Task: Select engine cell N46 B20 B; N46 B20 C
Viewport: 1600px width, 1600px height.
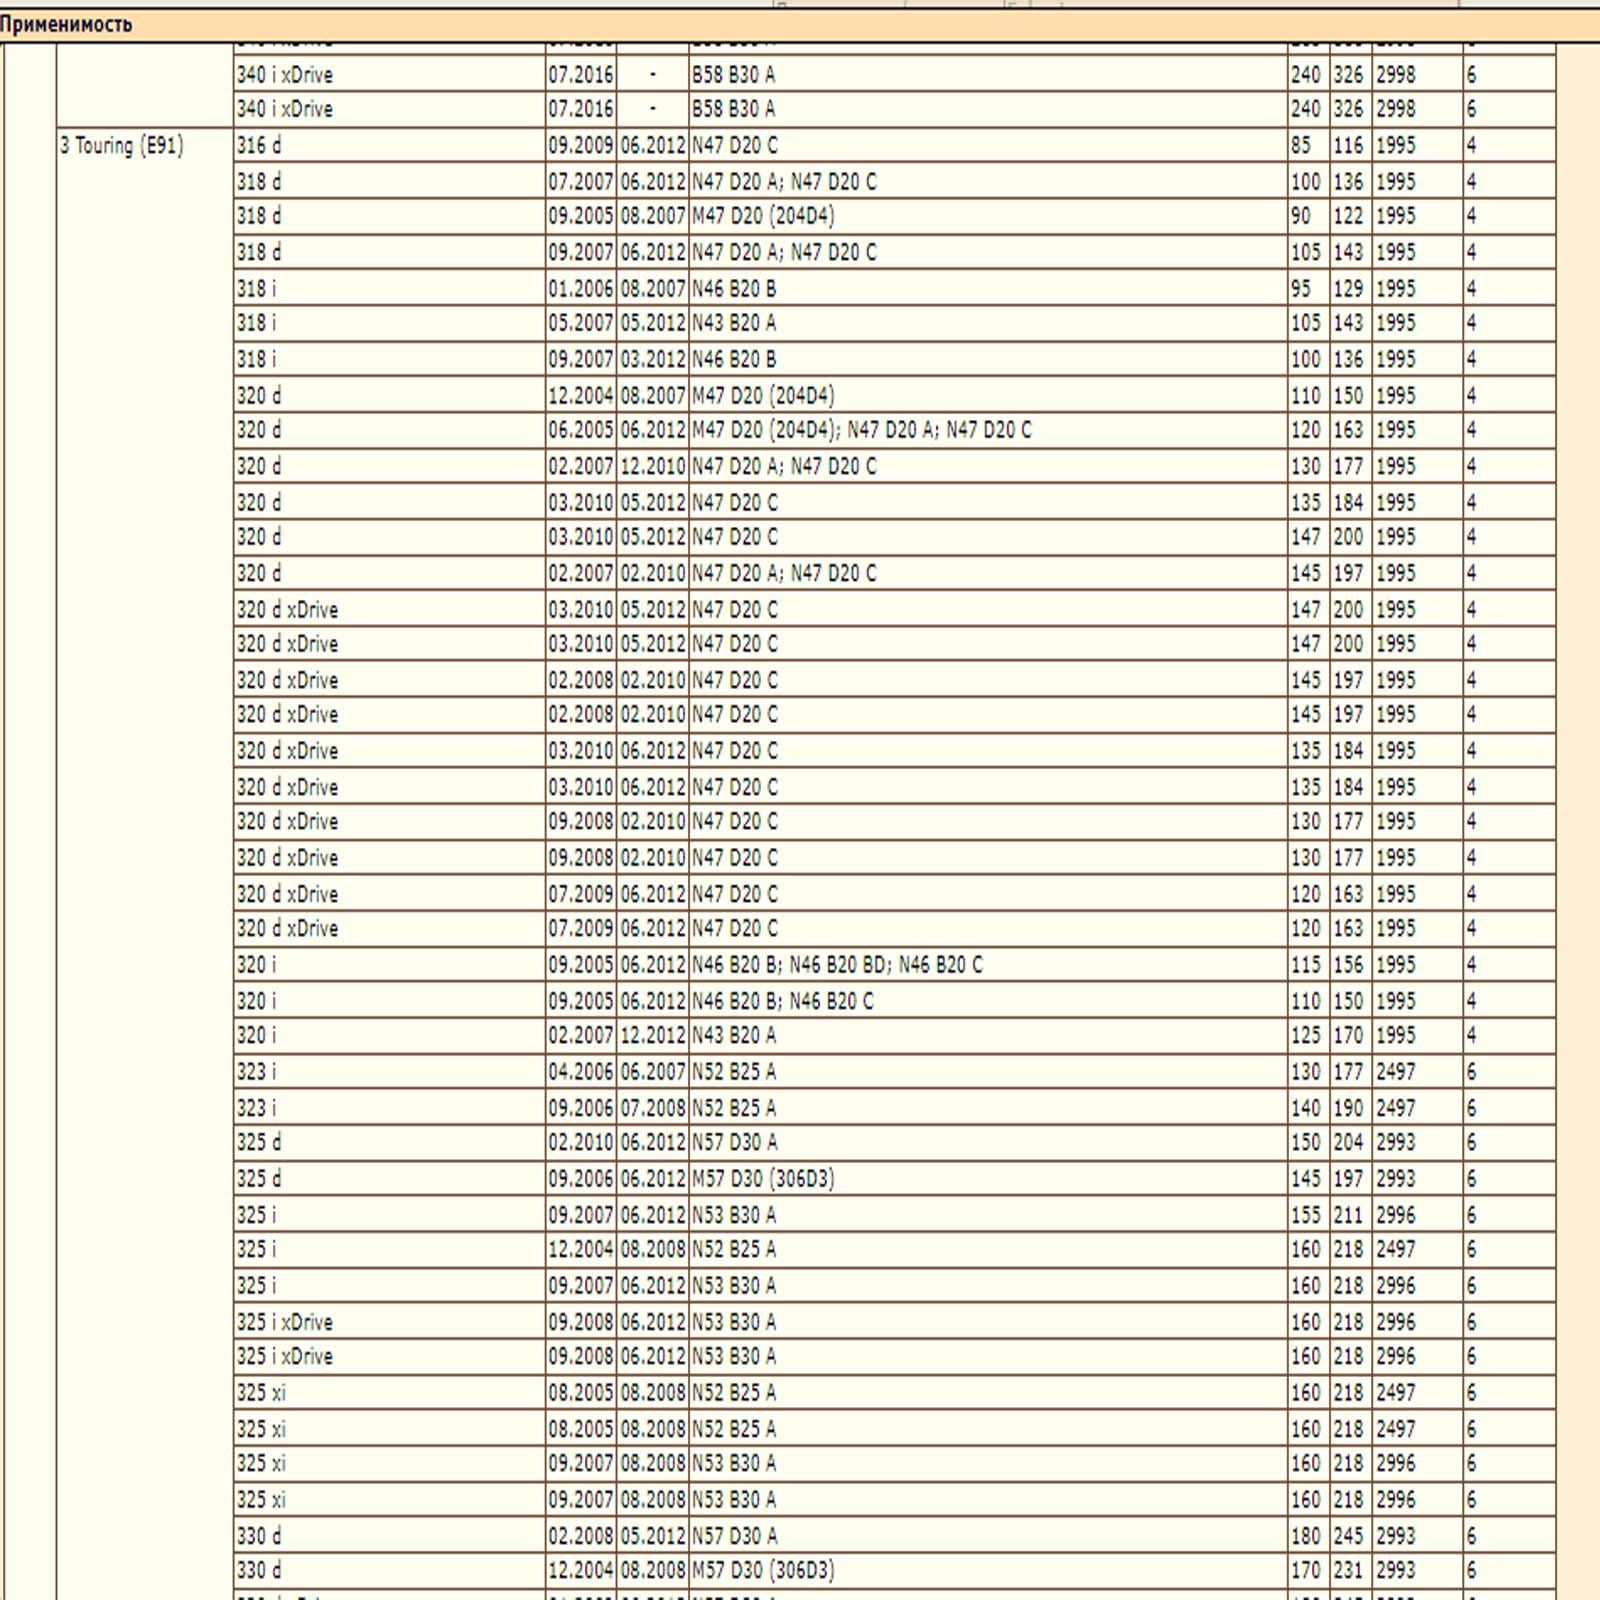Action: 783,1001
